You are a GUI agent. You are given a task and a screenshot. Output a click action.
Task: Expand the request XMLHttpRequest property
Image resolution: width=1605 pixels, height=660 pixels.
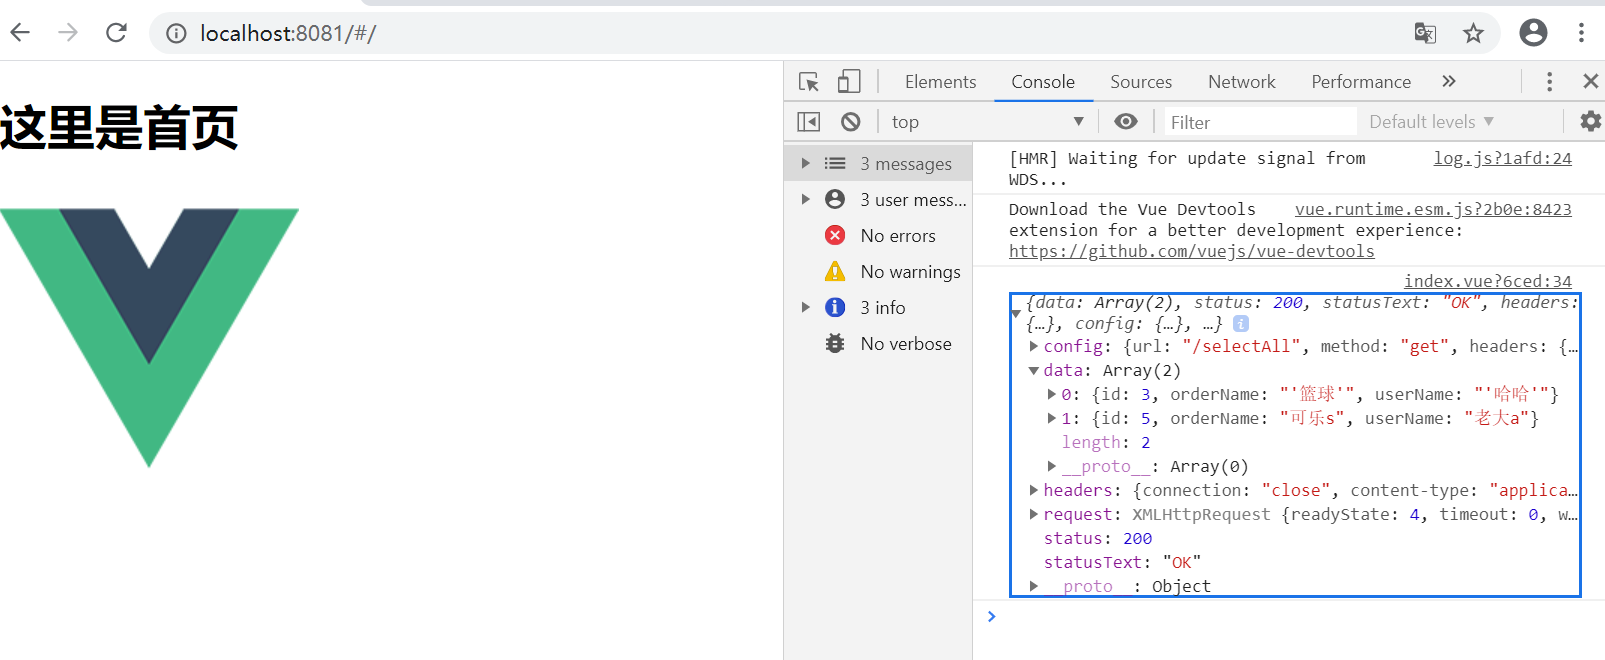point(1034,514)
